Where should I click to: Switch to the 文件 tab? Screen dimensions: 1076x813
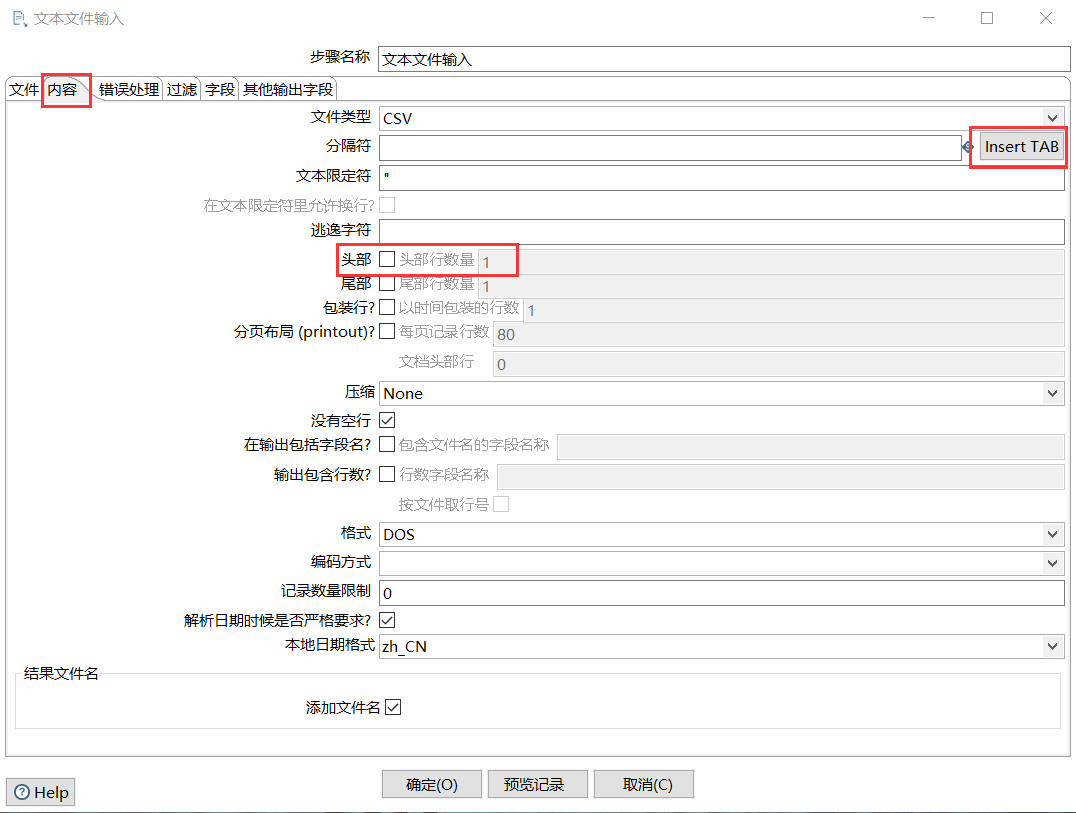[23, 89]
